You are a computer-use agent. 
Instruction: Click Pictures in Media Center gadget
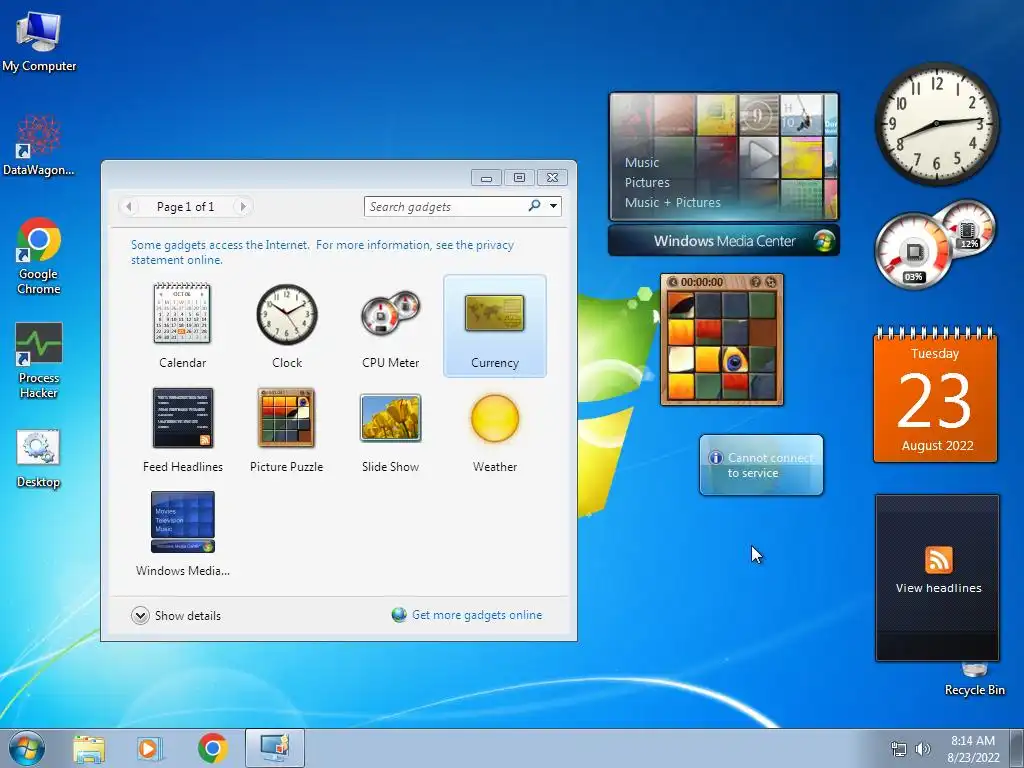coord(647,182)
